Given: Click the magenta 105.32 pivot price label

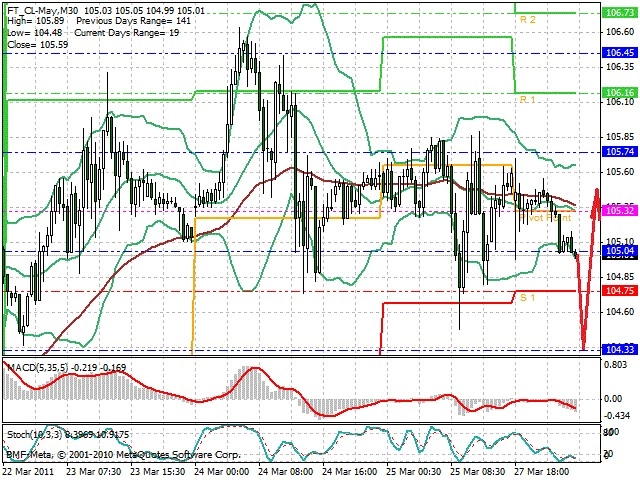Looking at the screenshot, I should [x=620, y=211].
